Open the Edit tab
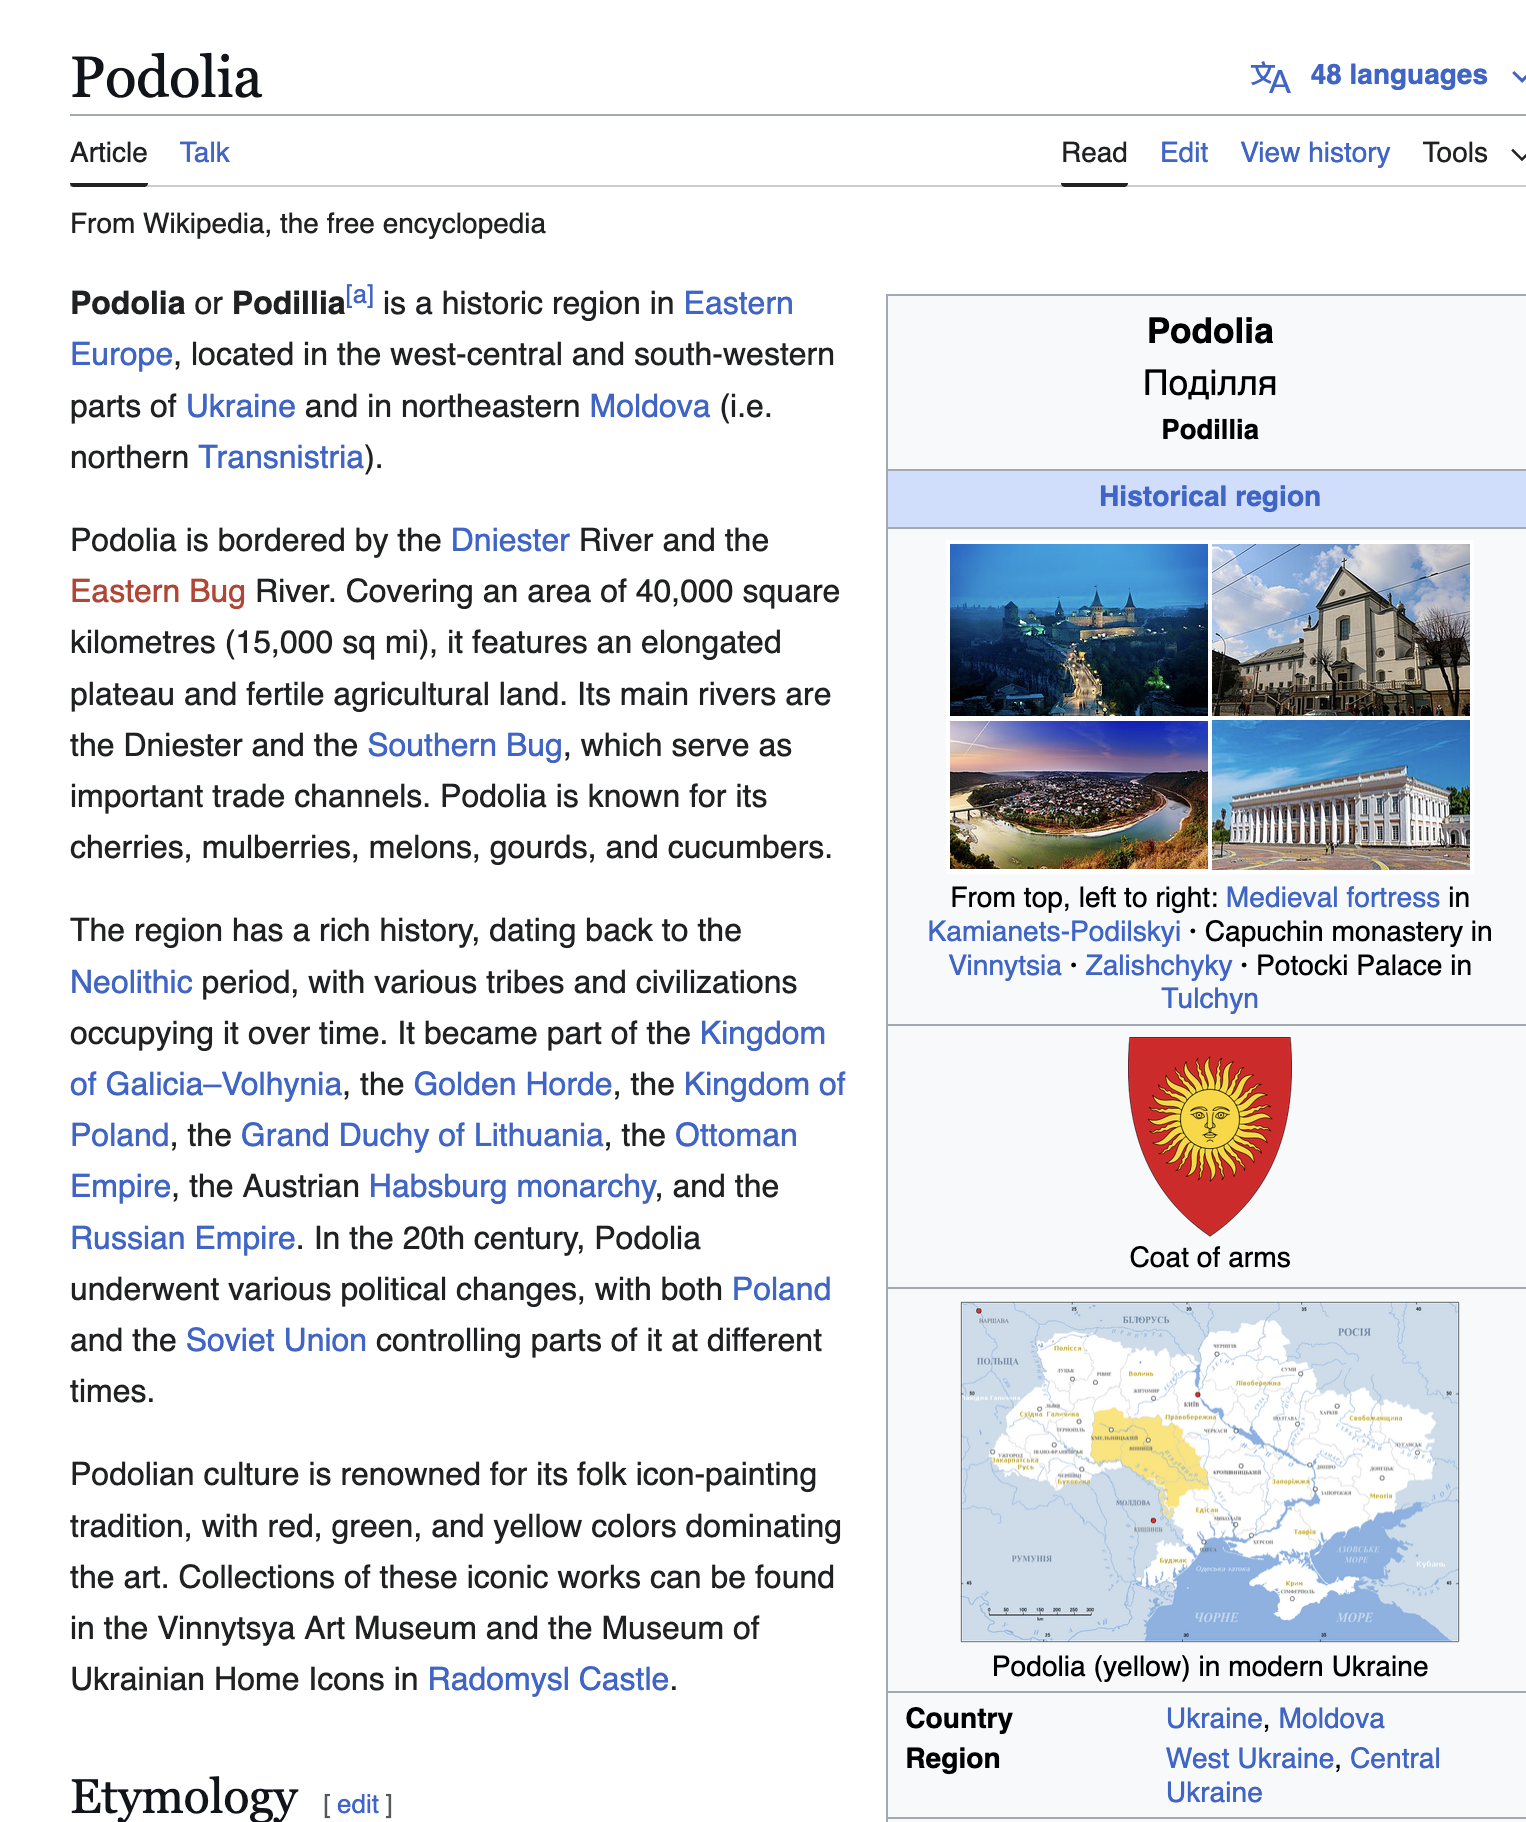Screen dimensions: 1526x1822 point(1183,153)
